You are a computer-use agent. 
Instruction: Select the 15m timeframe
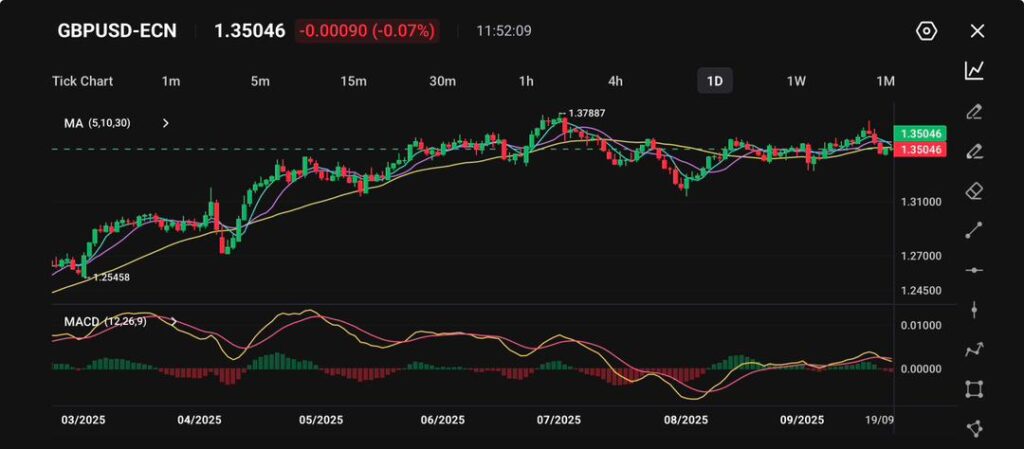pos(352,81)
